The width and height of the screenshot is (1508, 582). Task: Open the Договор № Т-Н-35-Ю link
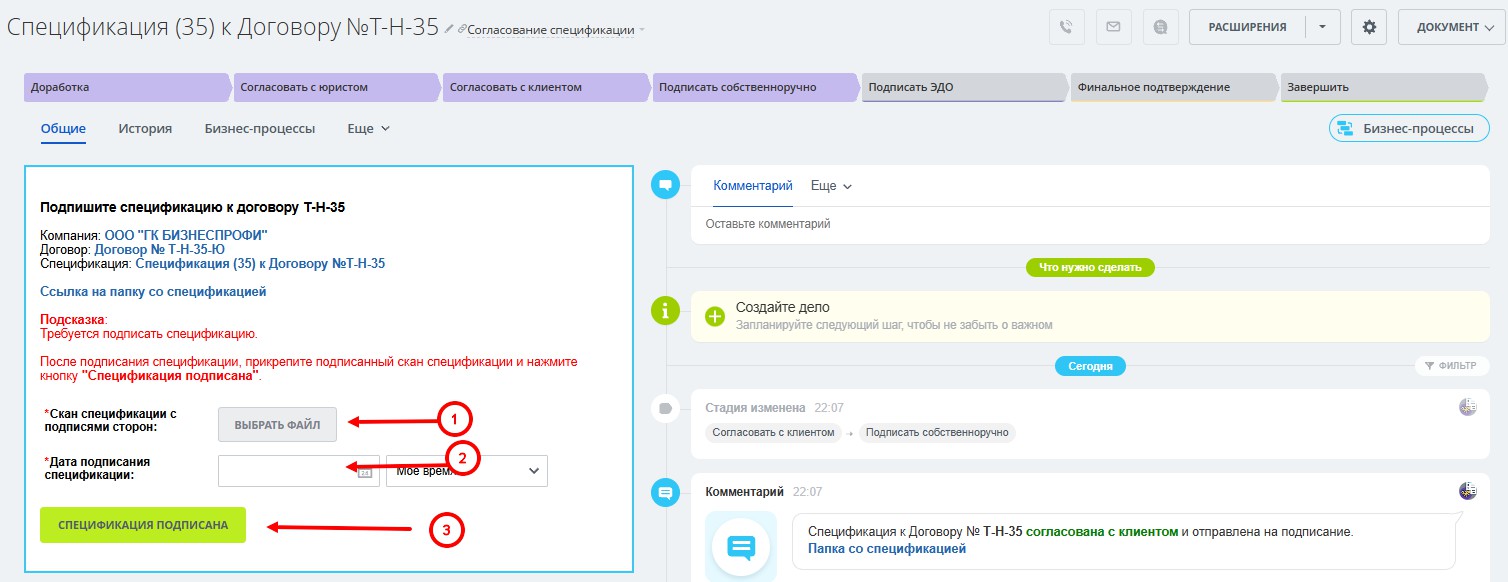[159, 250]
